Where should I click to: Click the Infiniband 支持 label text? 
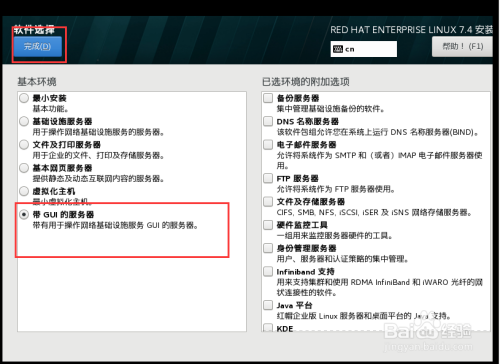[305, 272]
